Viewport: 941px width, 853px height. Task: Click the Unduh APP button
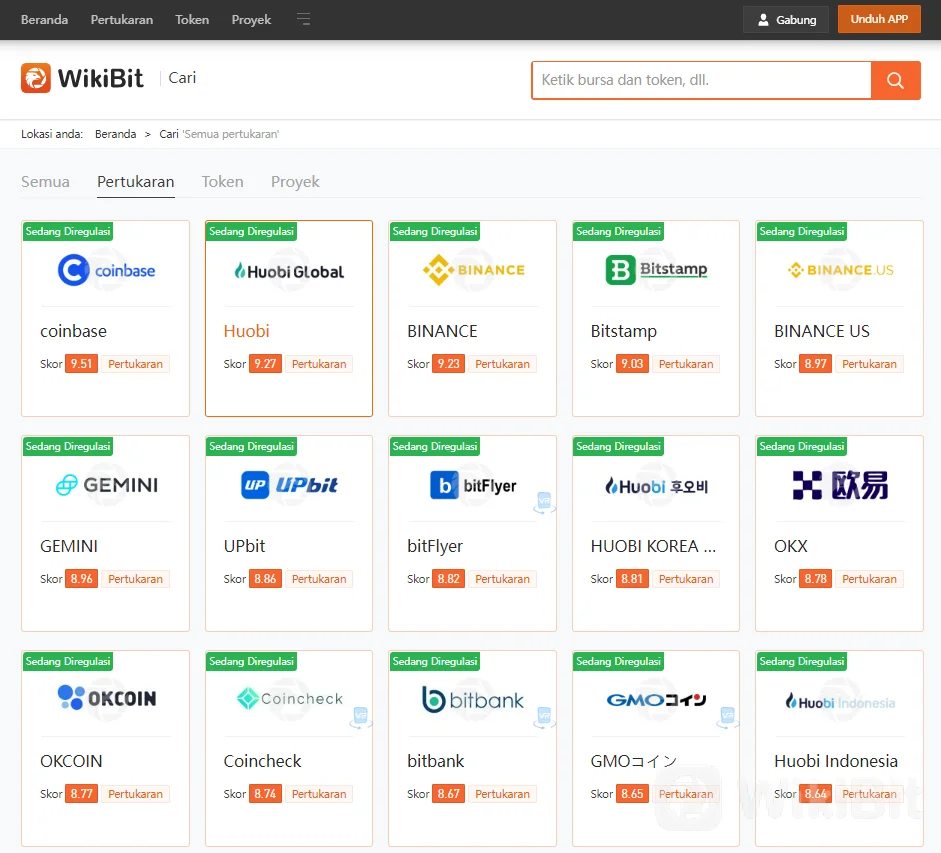pyautogui.click(x=879, y=19)
